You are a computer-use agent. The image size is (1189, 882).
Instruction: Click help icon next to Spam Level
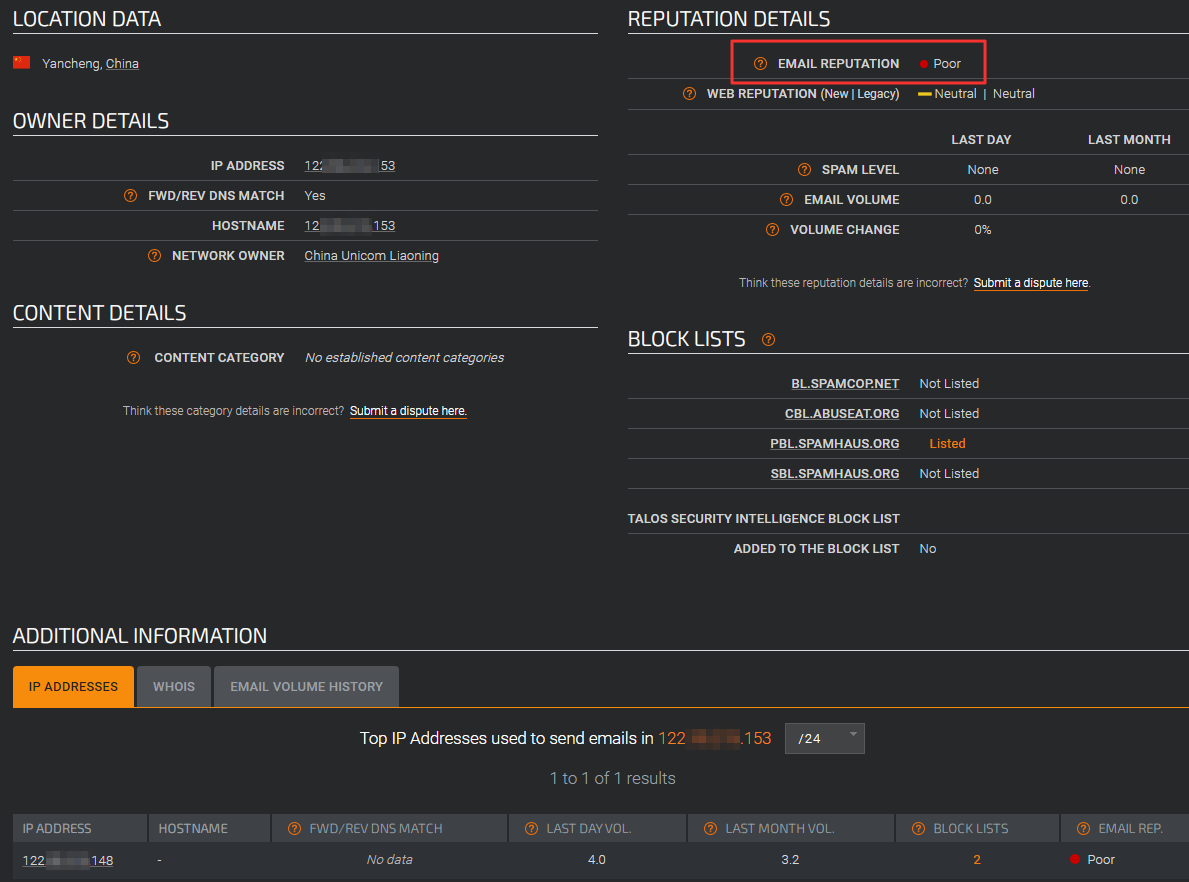point(804,170)
